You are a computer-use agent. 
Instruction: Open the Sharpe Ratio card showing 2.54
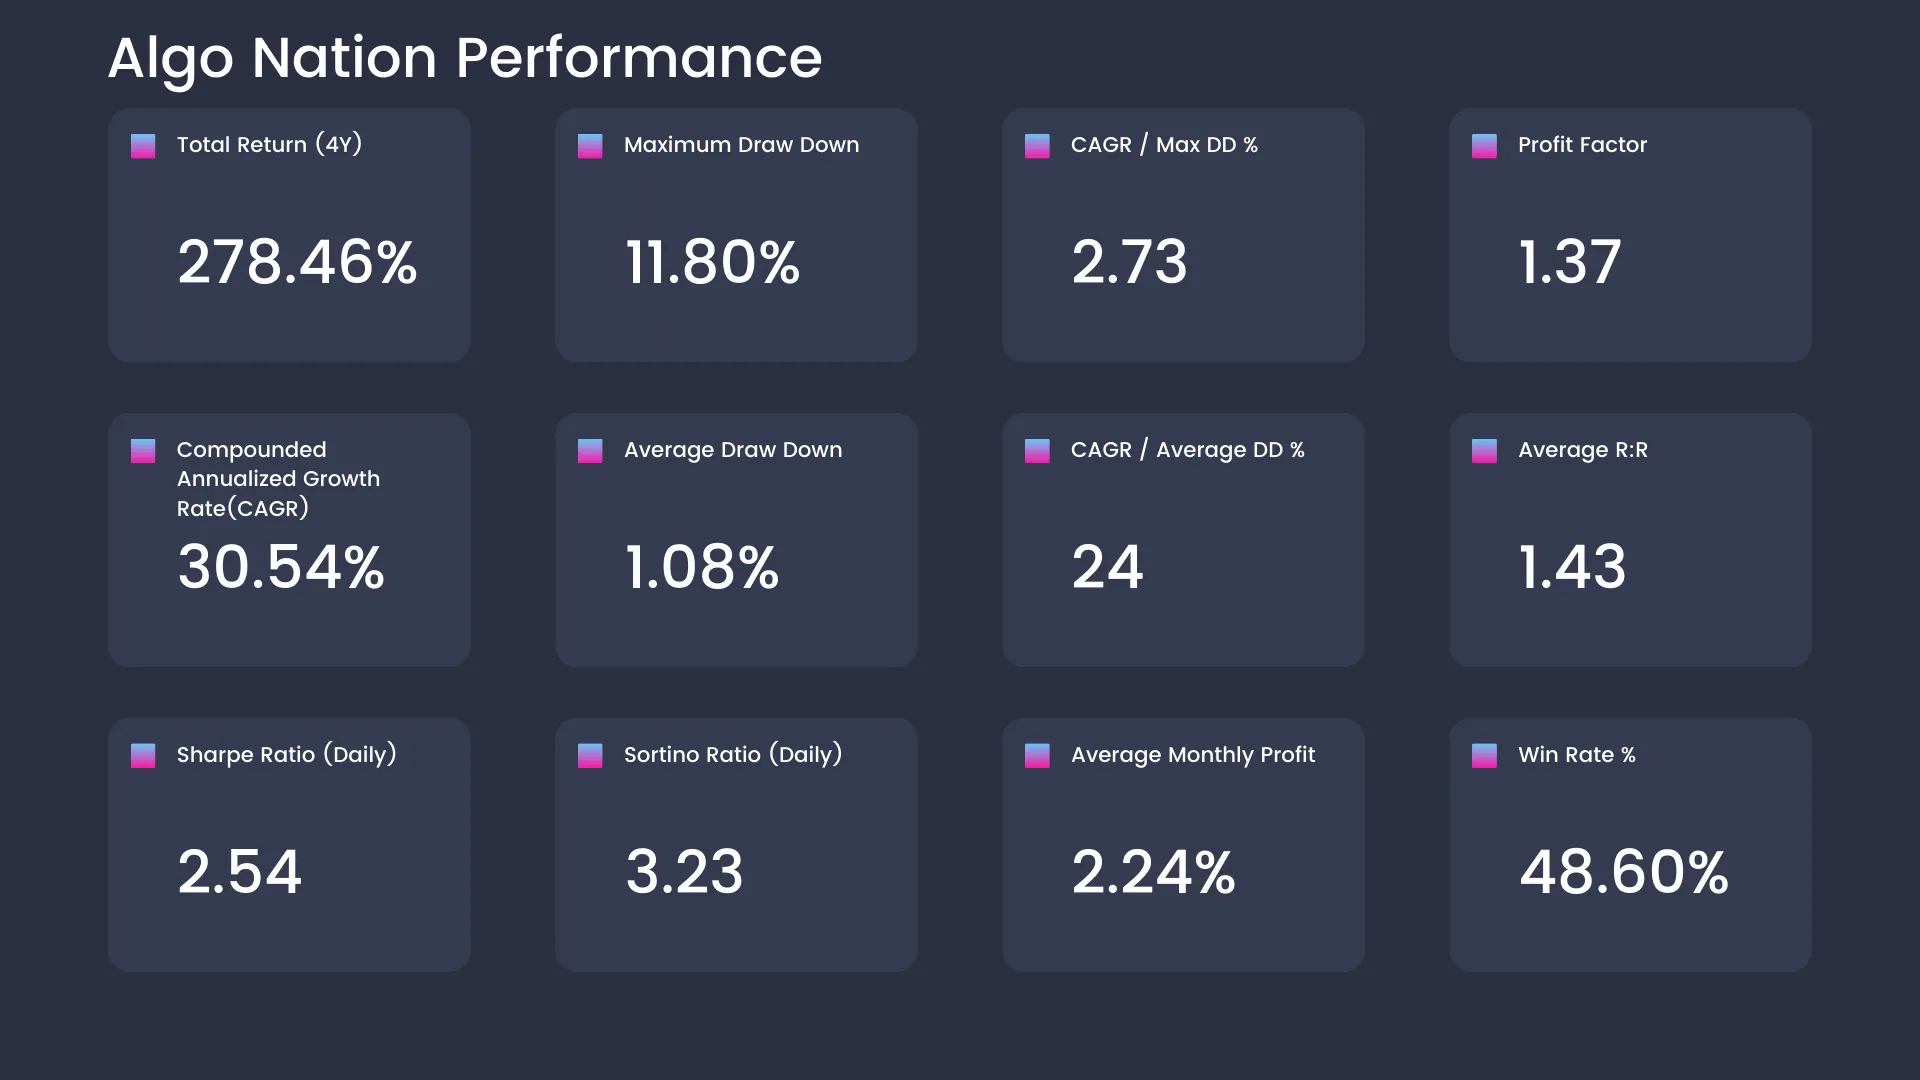tap(289, 845)
